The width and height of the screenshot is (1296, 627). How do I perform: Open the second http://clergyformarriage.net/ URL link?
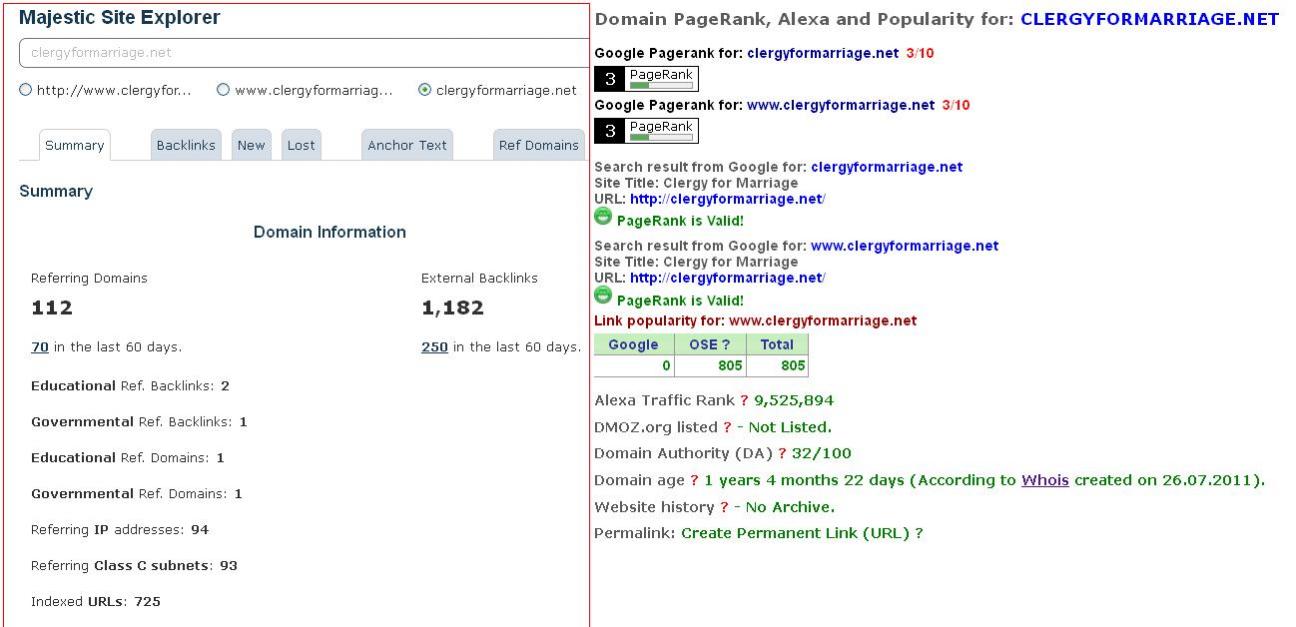click(x=727, y=278)
